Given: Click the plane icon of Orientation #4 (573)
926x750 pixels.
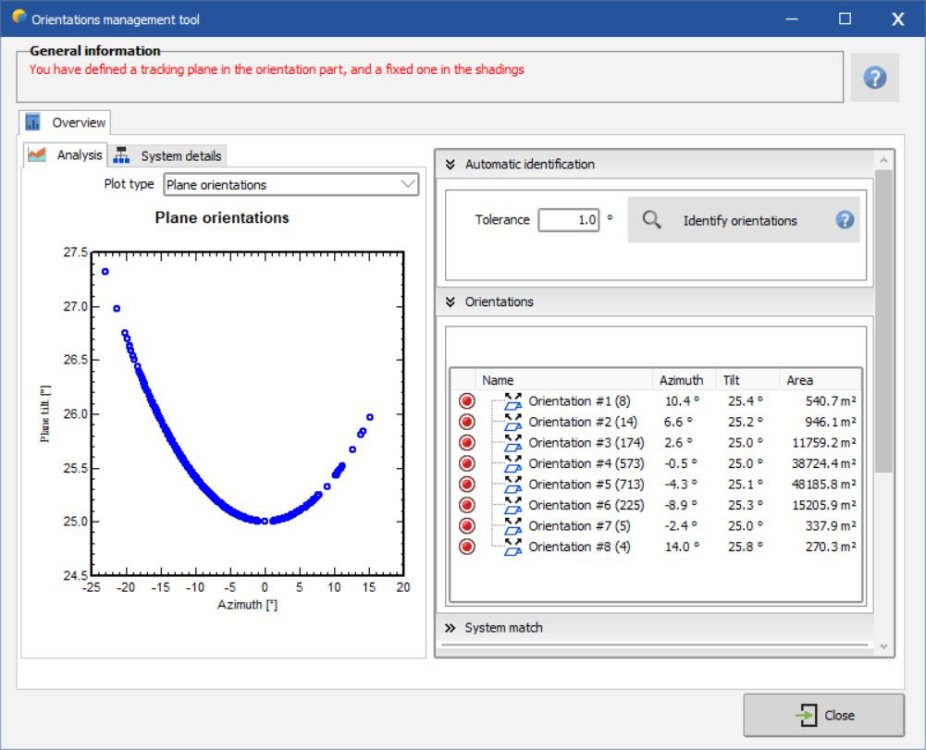Looking at the screenshot, I should pyautogui.click(x=513, y=464).
